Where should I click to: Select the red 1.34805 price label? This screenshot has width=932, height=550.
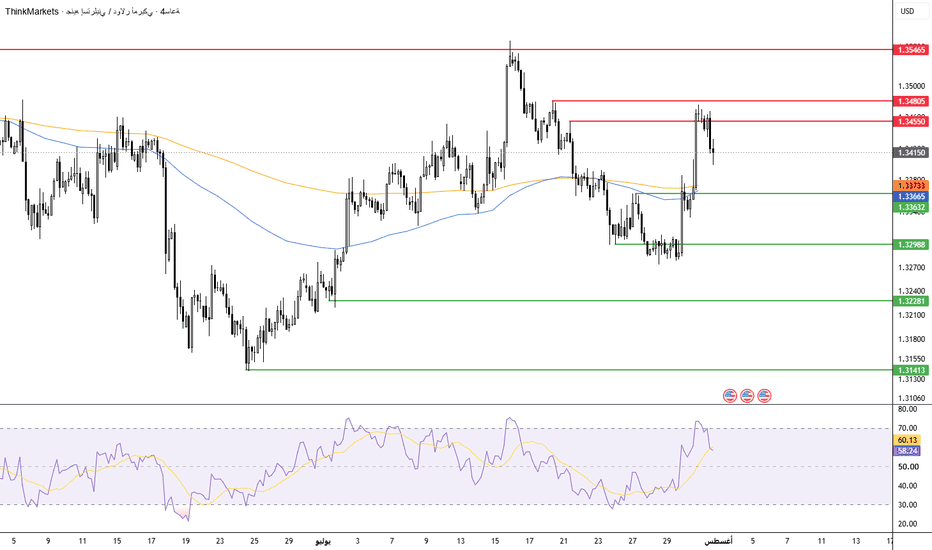pyautogui.click(x=911, y=102)
